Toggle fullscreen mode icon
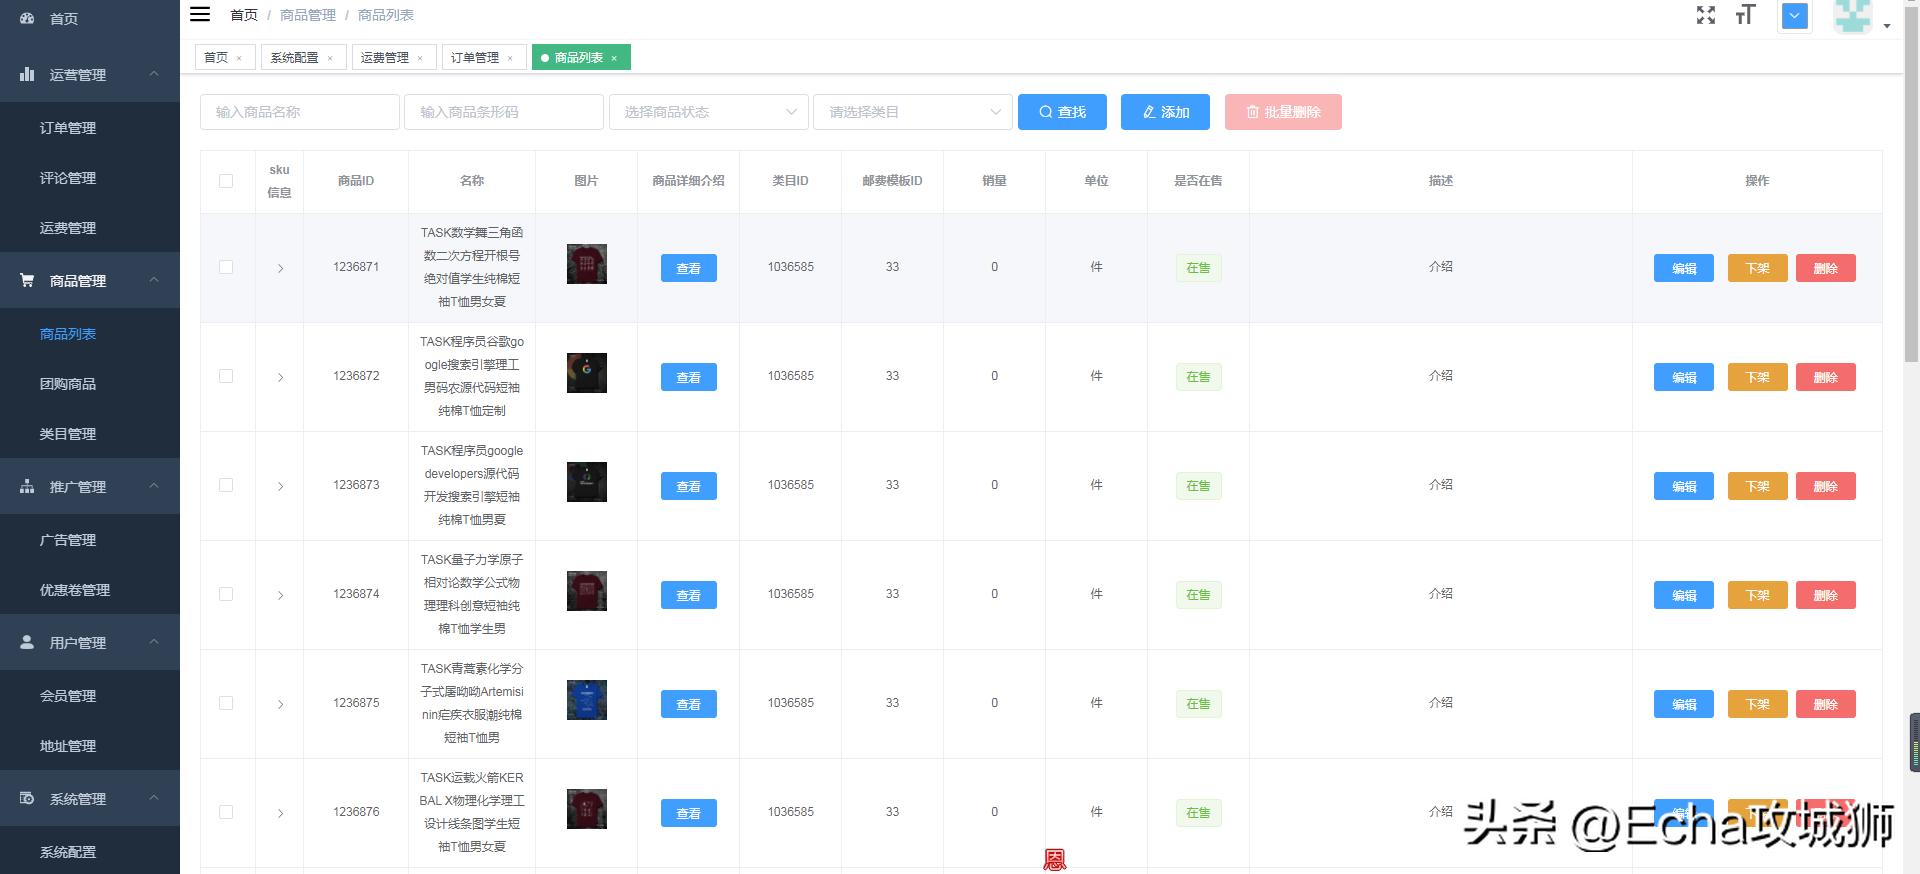The width and height of the screenshot is (1920, 874). (1706, 15)
